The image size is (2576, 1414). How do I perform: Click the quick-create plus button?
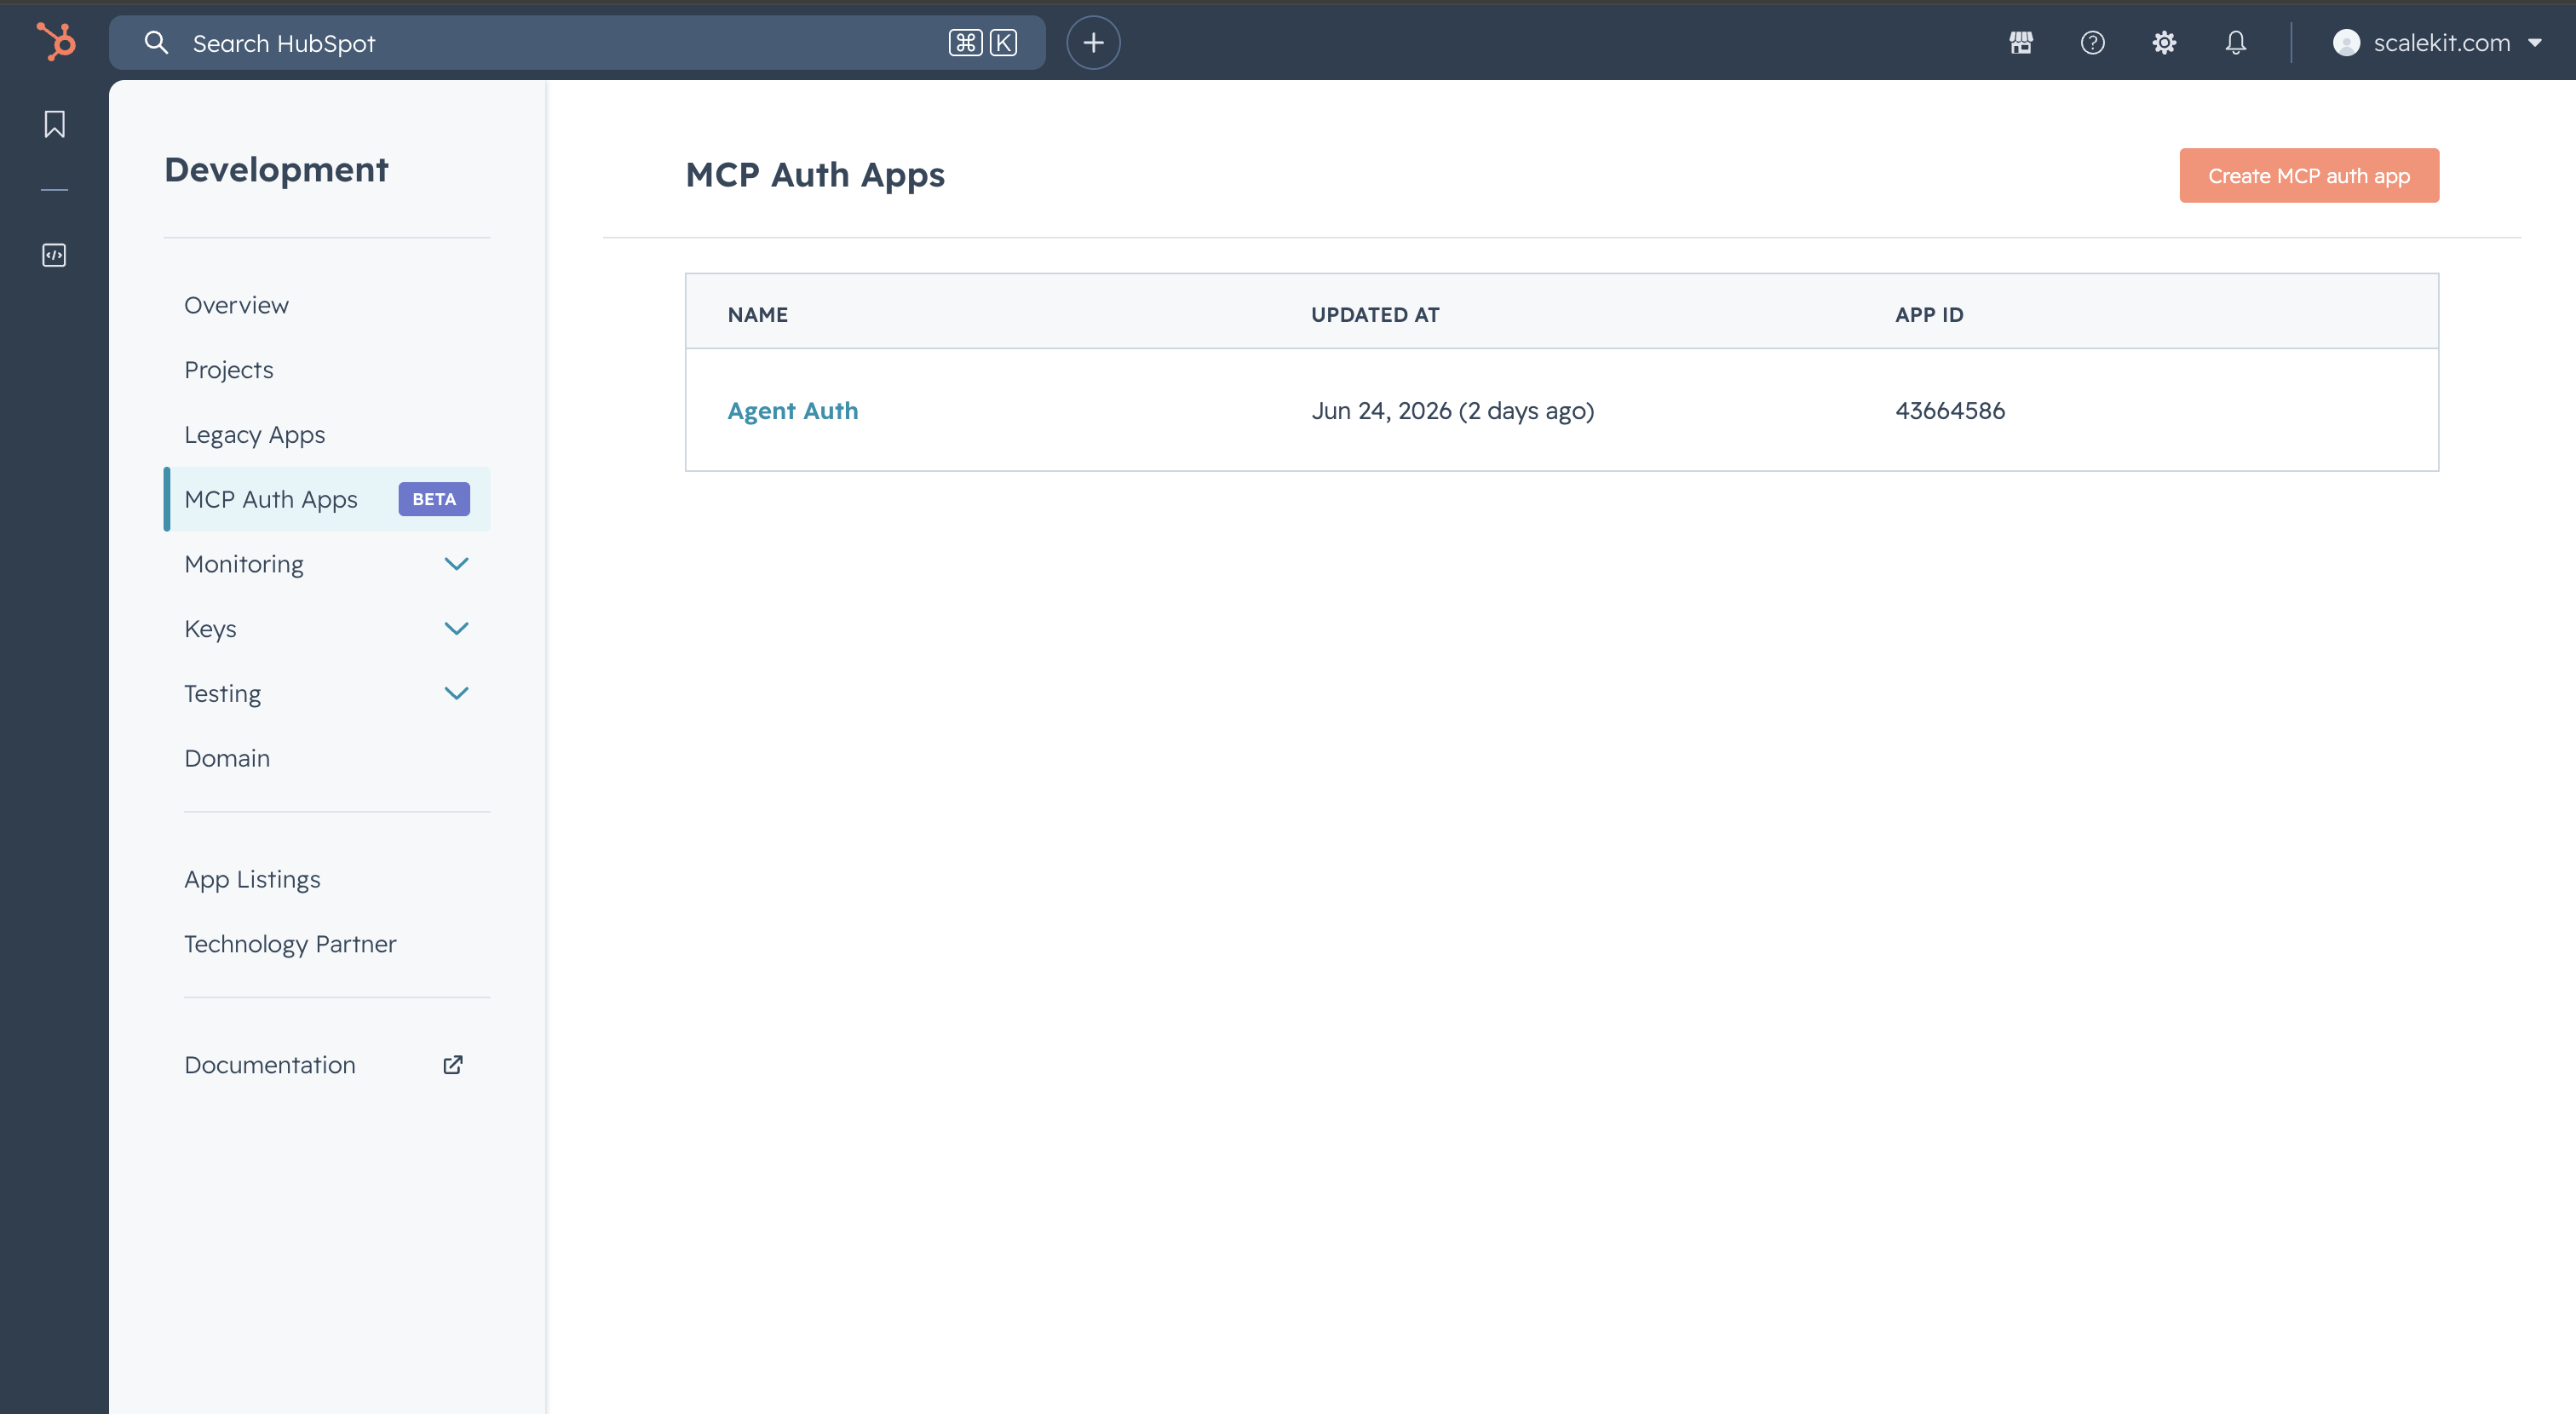(x=1093, y=42)
